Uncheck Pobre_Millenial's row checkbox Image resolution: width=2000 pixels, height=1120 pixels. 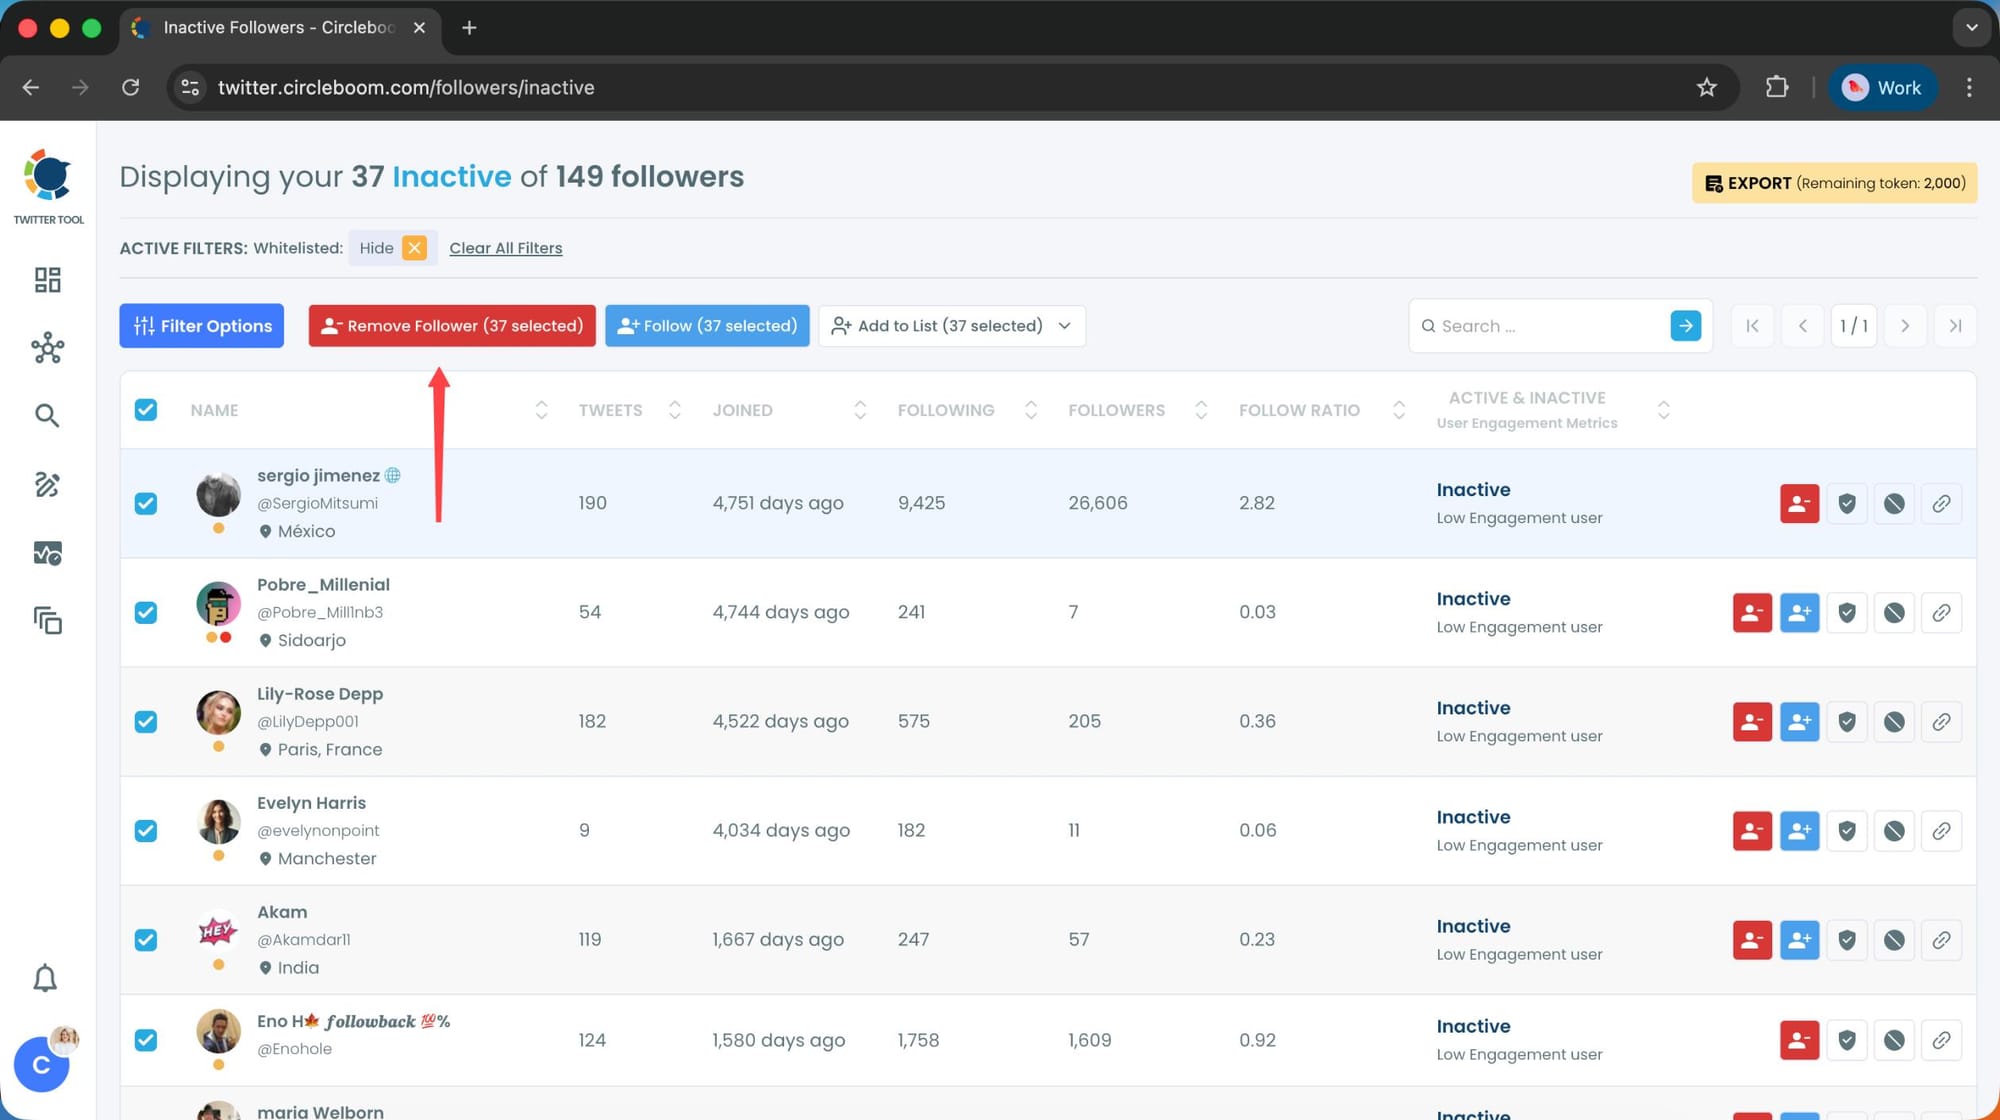coord(145,612)
